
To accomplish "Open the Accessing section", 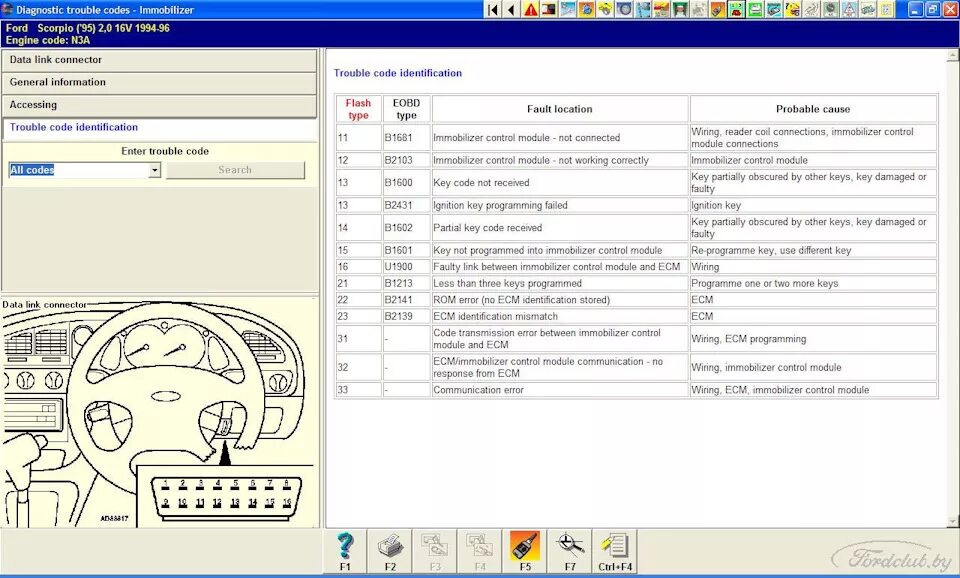I will [159, 105].
